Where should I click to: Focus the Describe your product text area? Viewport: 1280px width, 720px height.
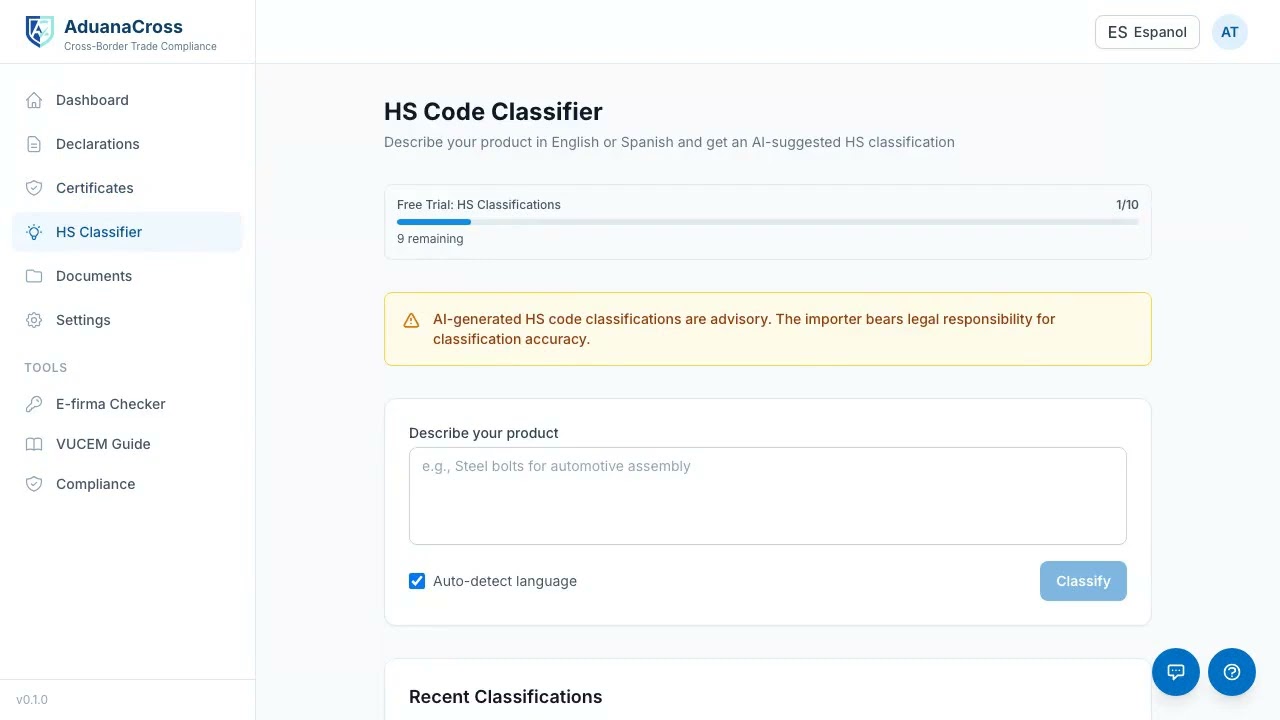(x=768, y=496)
